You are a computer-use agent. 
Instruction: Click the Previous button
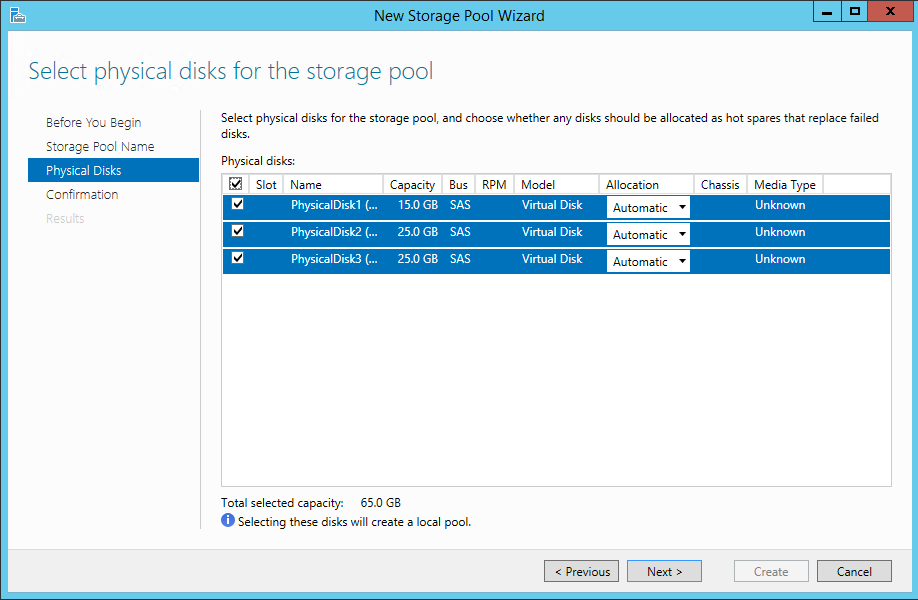click(581, 571)
